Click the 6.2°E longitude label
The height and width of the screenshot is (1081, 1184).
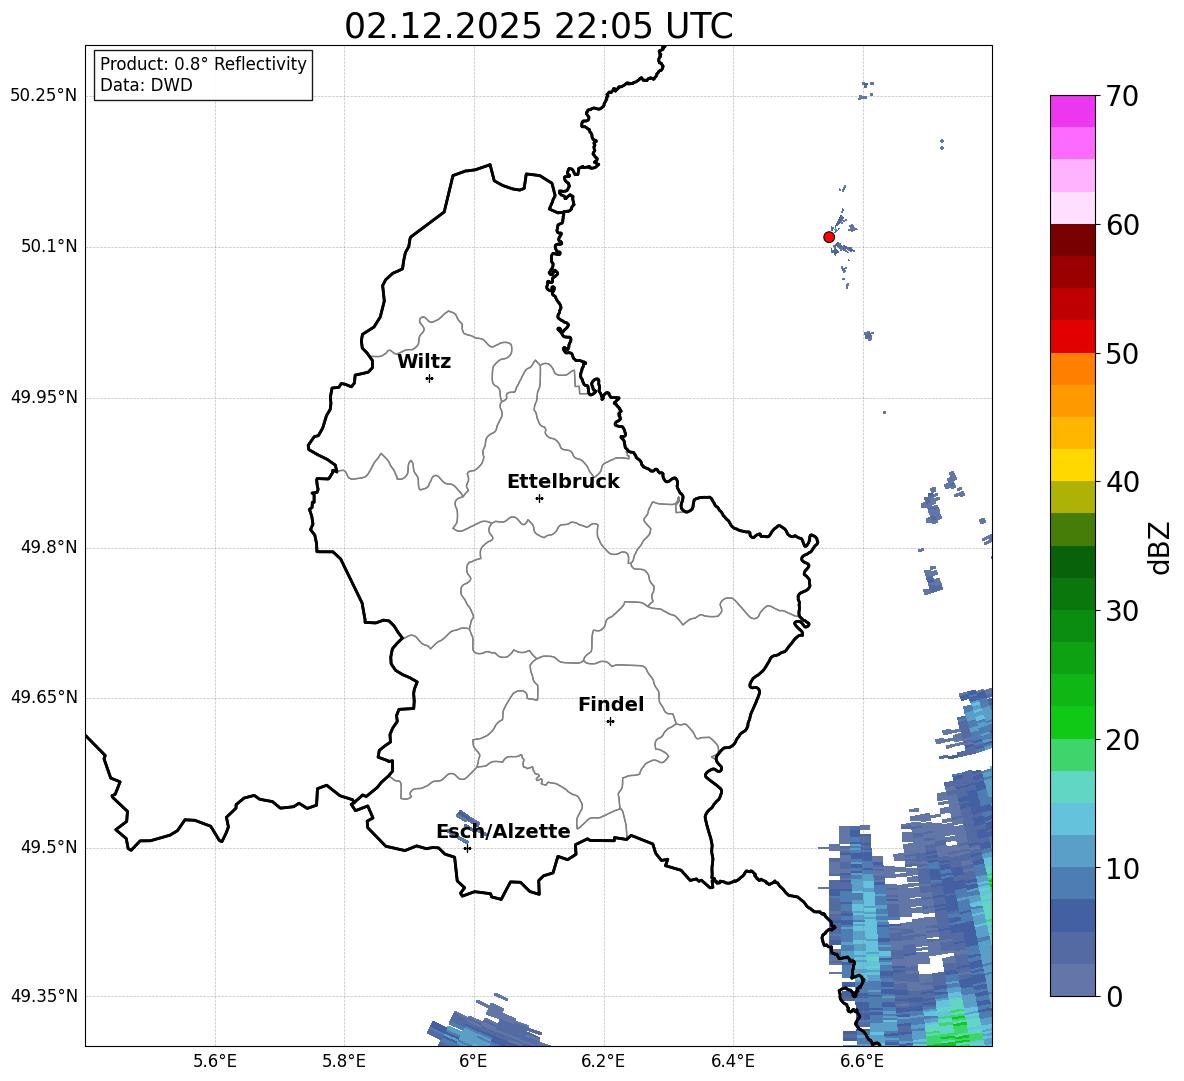pos(603,1061)
